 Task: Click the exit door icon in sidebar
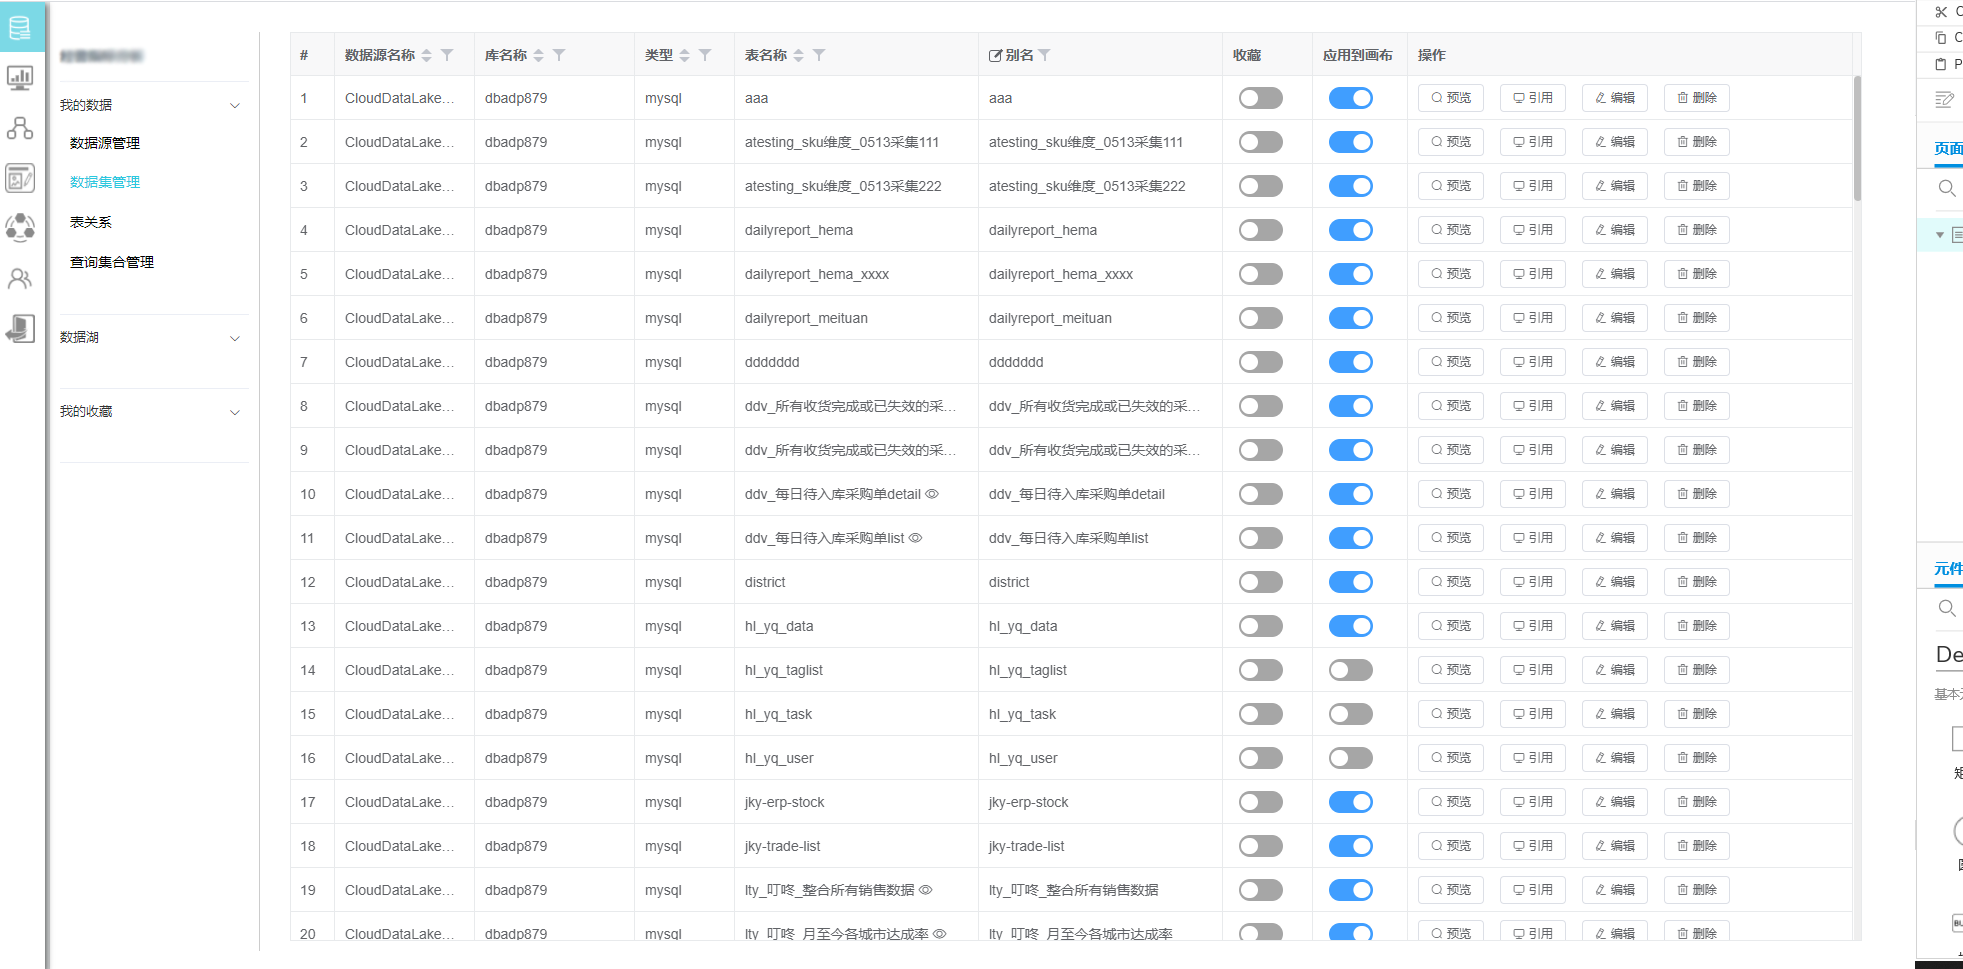(x=20, y=329)
